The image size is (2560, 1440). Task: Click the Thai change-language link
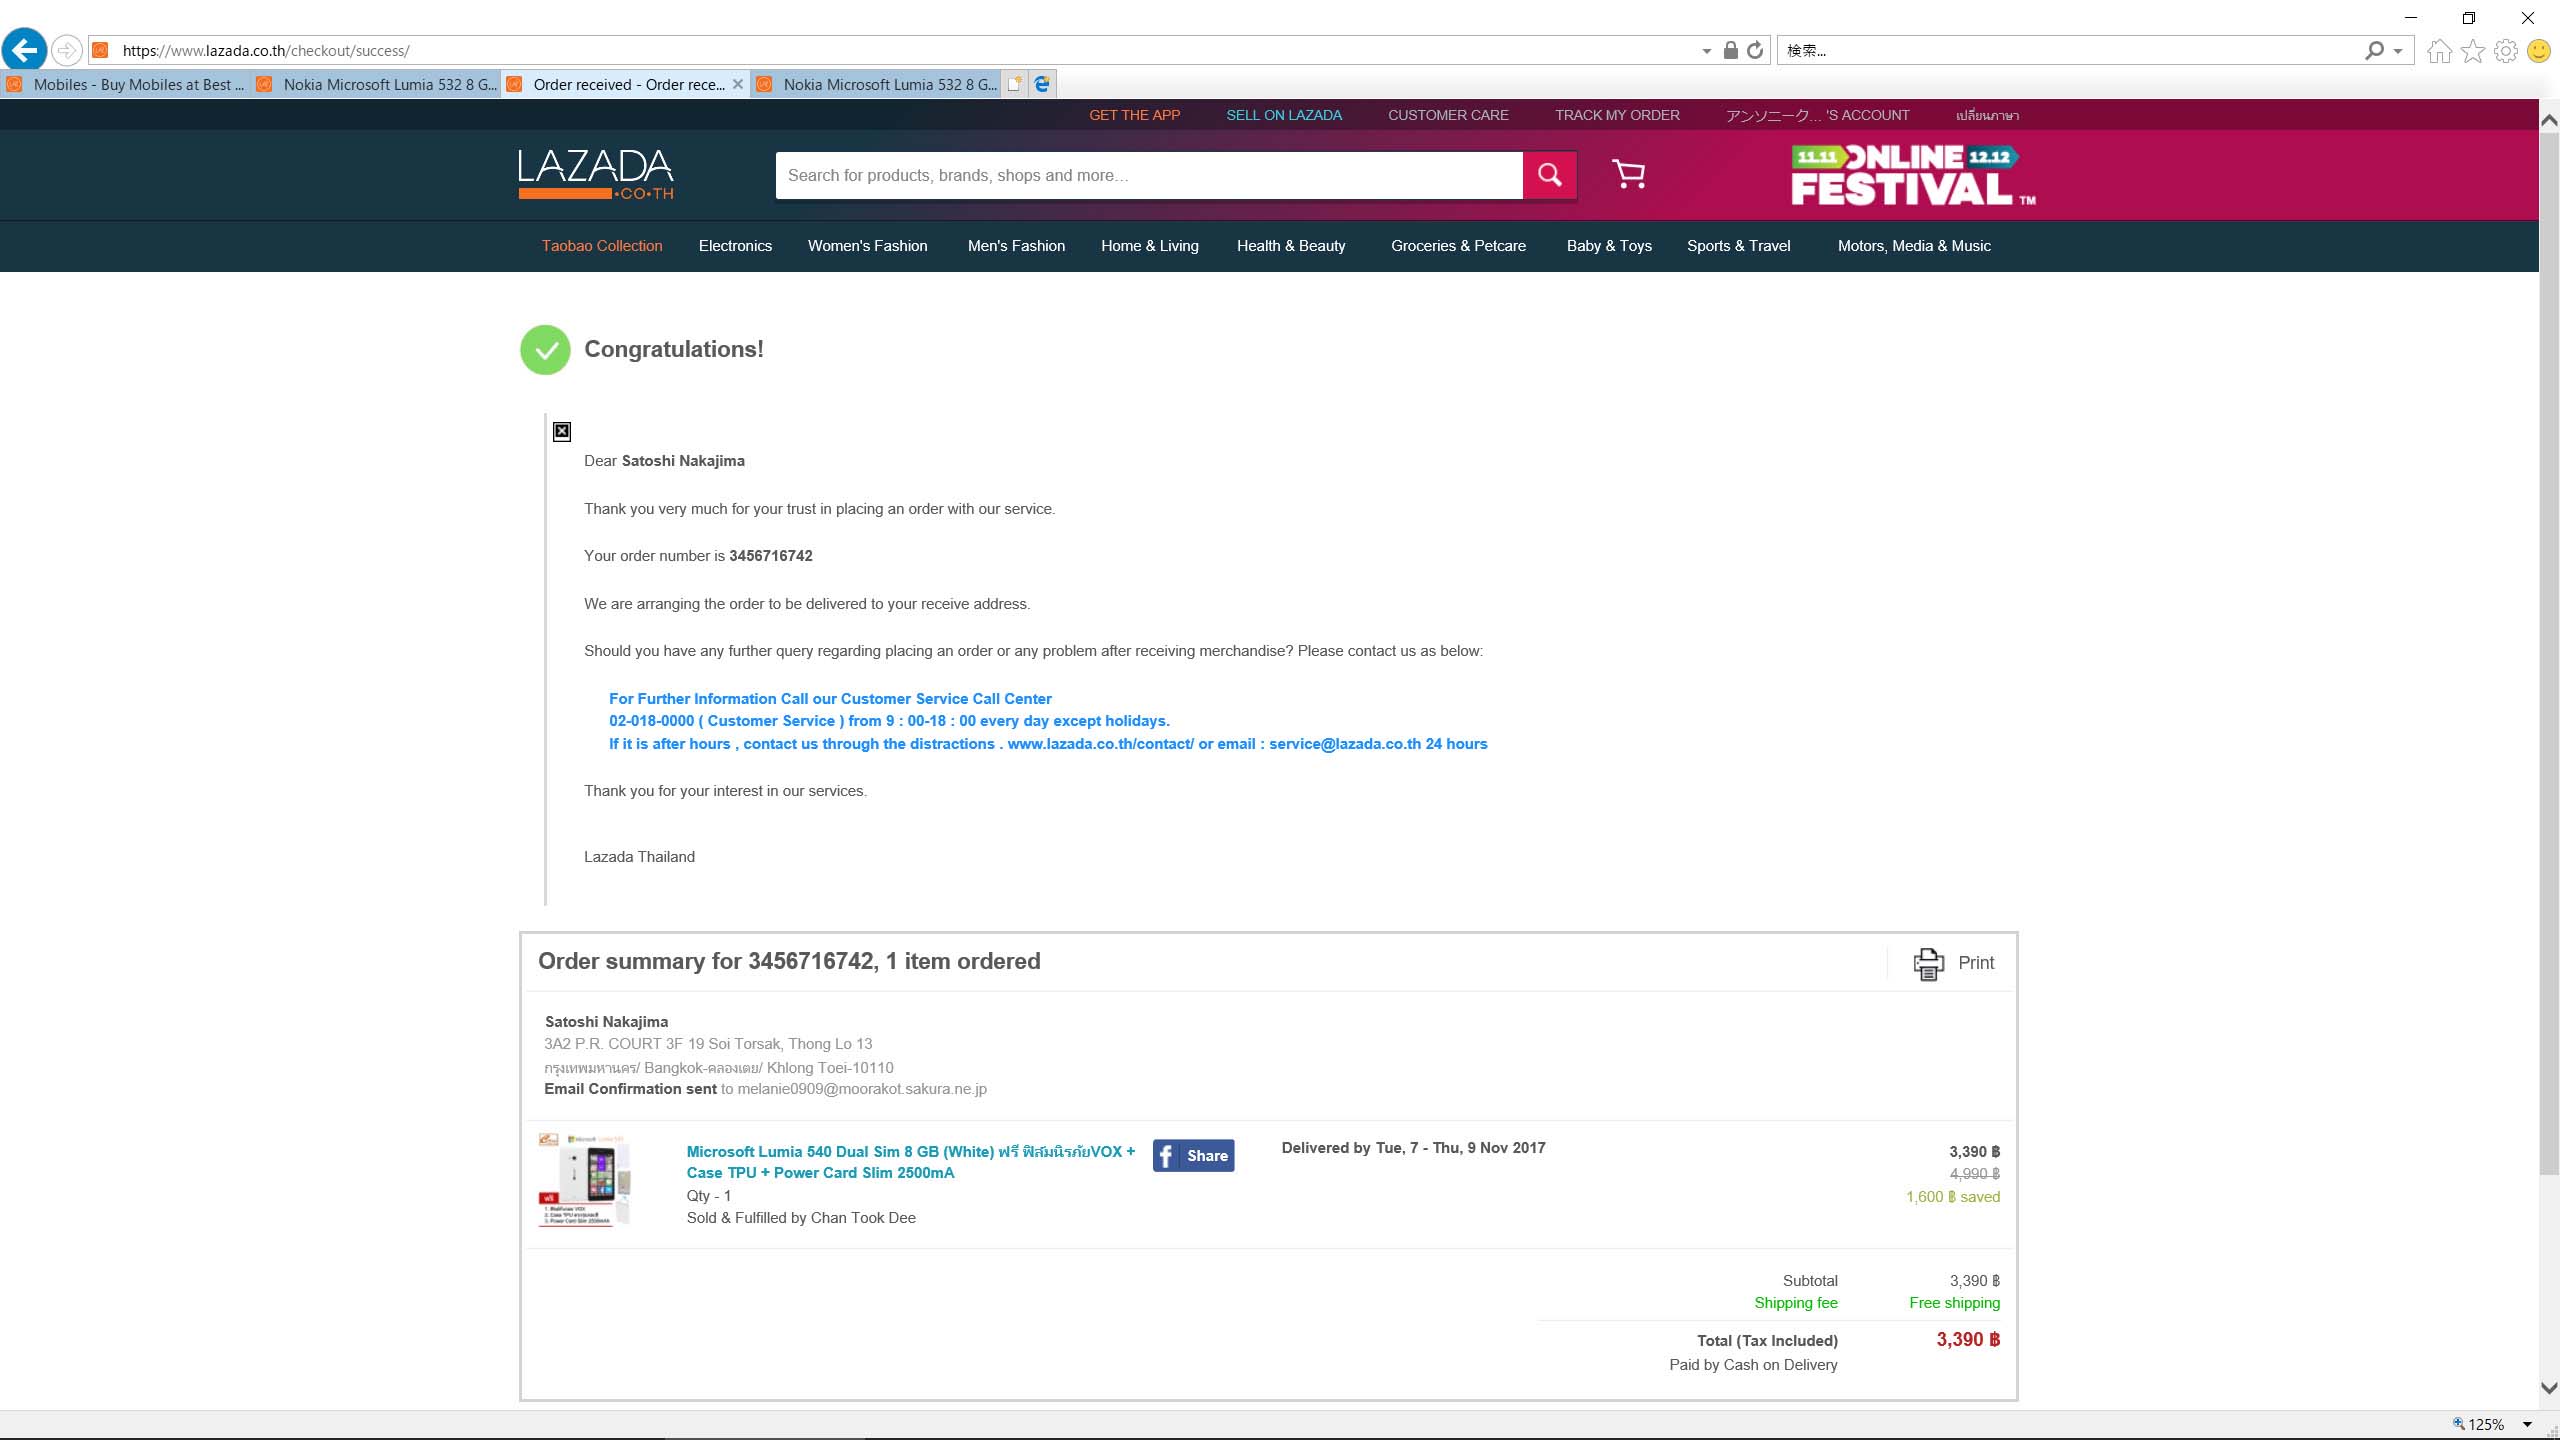tap(1987, 115)
